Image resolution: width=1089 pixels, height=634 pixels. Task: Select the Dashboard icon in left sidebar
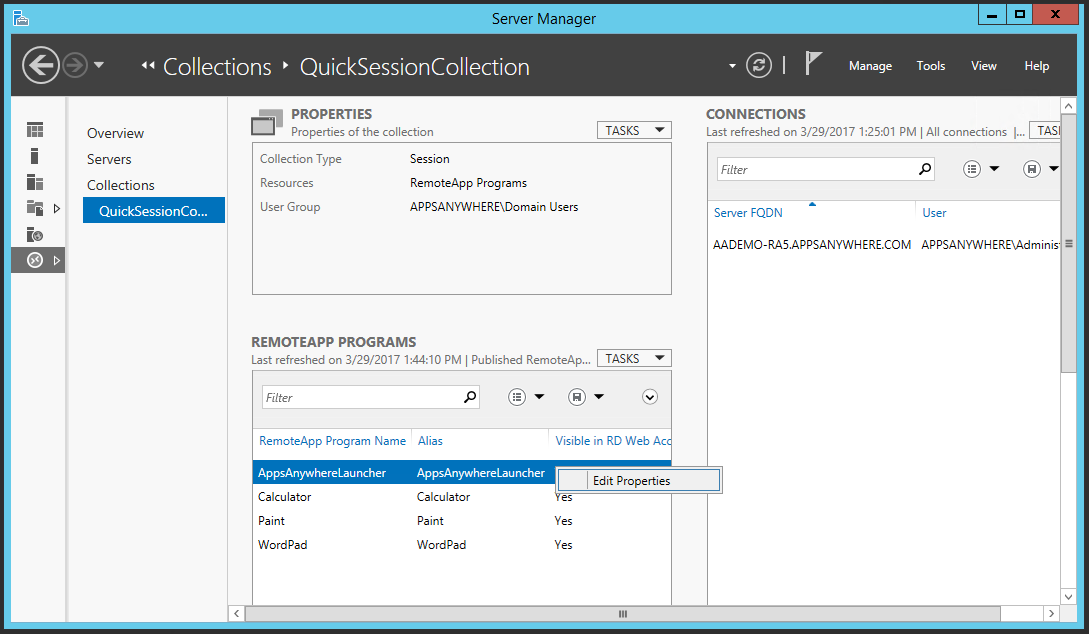click(x=35, y=130)
